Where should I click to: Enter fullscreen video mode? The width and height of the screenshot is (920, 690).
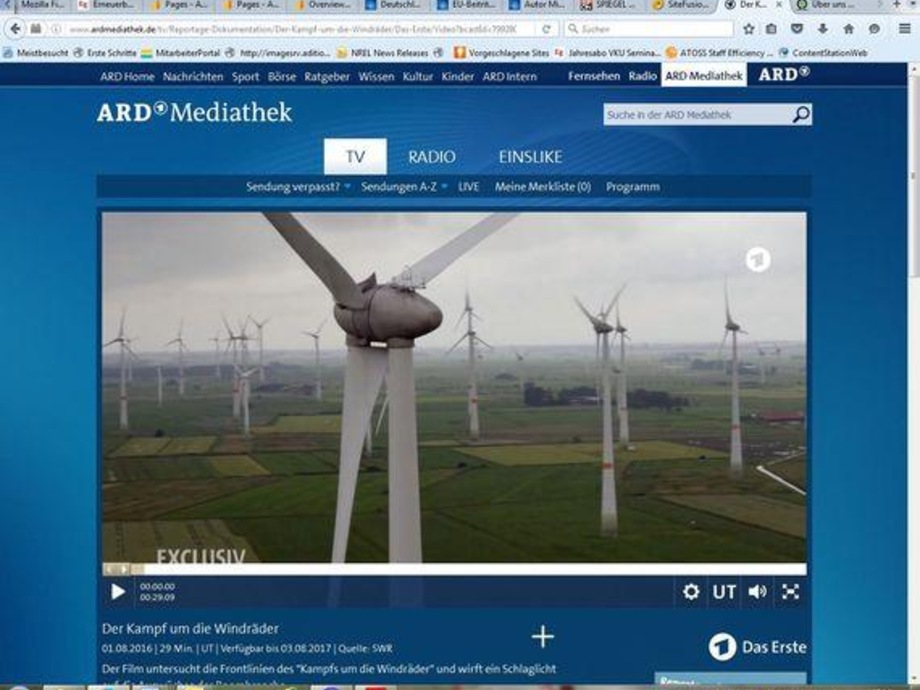coord(790,592)
